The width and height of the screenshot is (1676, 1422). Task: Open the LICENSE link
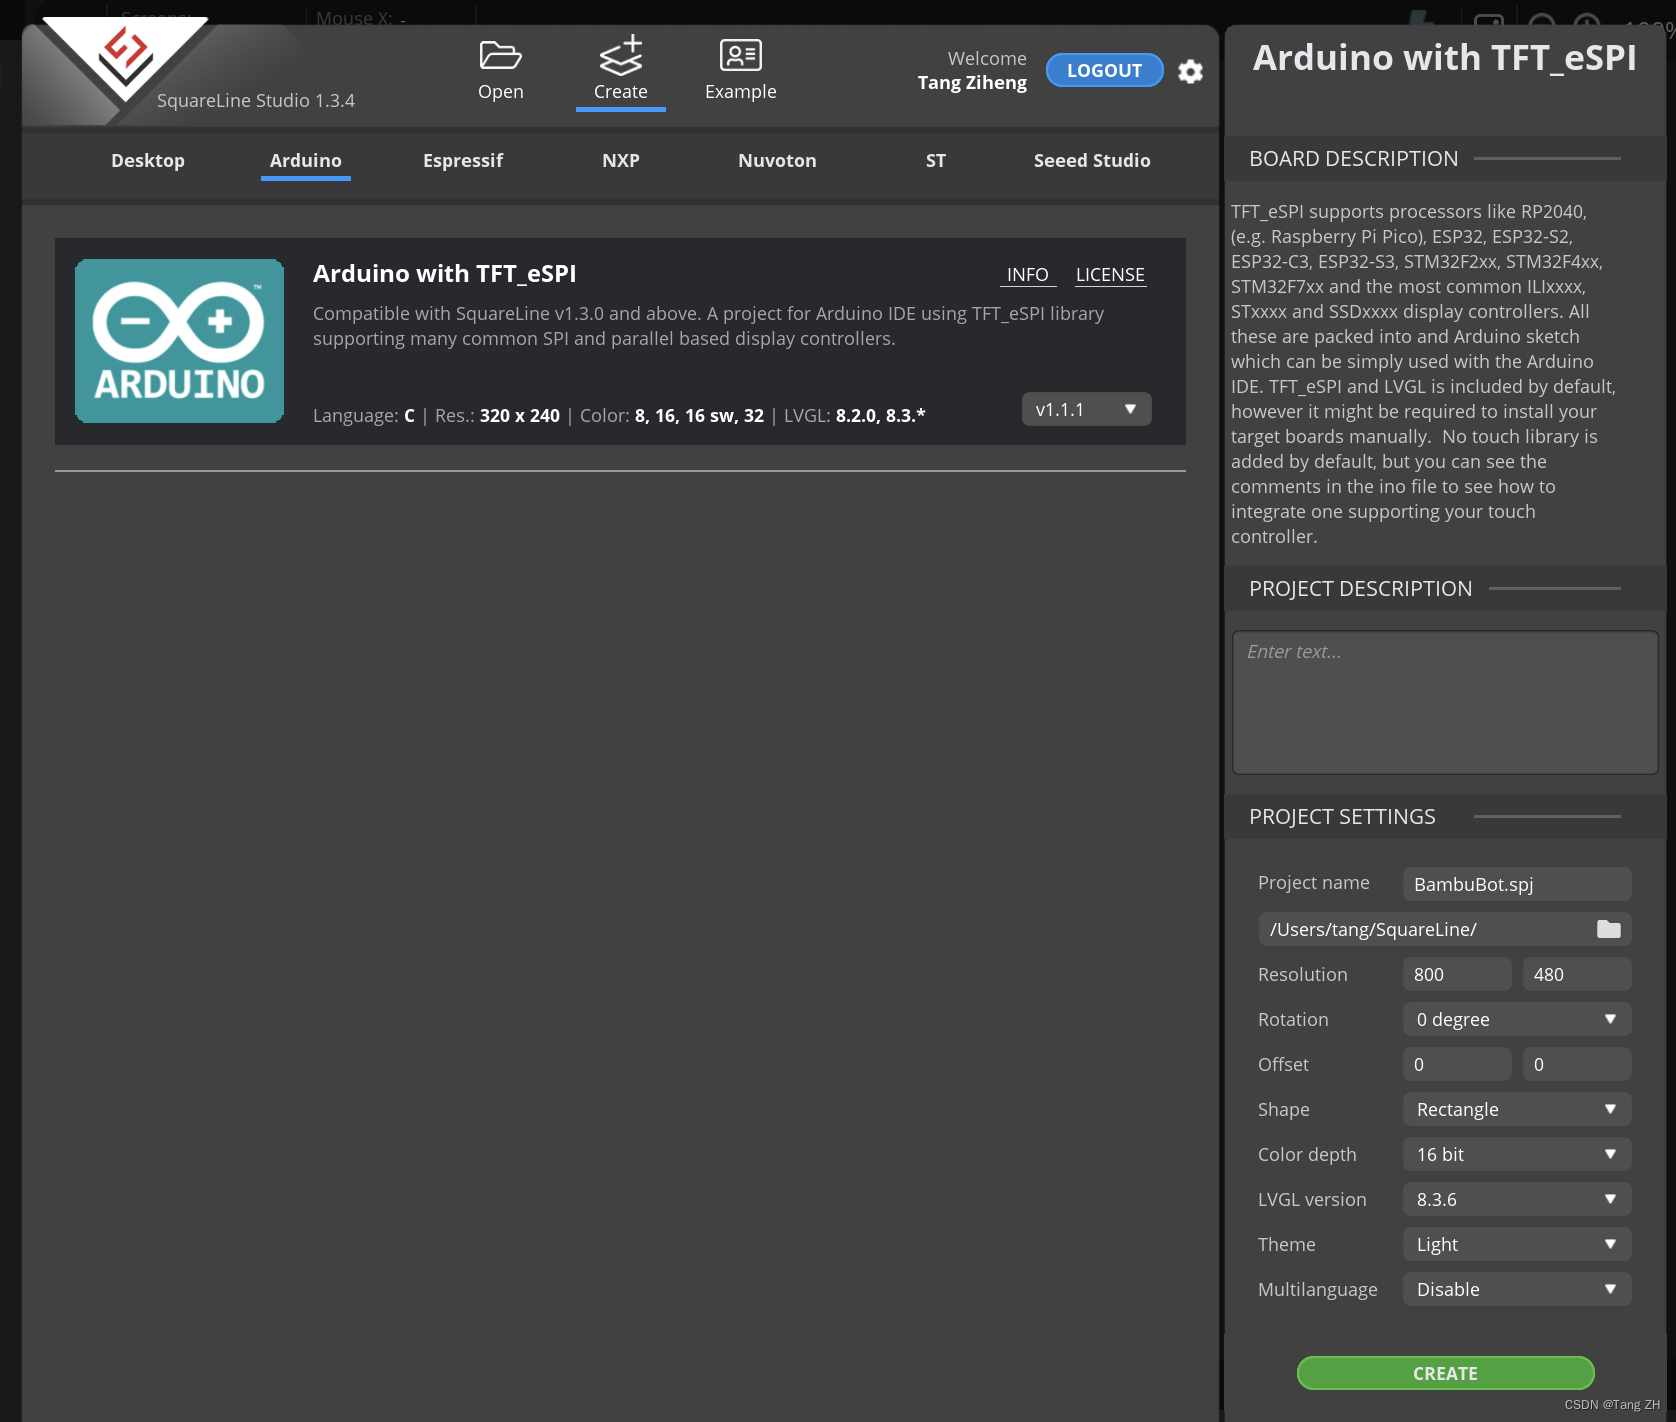1110,275
